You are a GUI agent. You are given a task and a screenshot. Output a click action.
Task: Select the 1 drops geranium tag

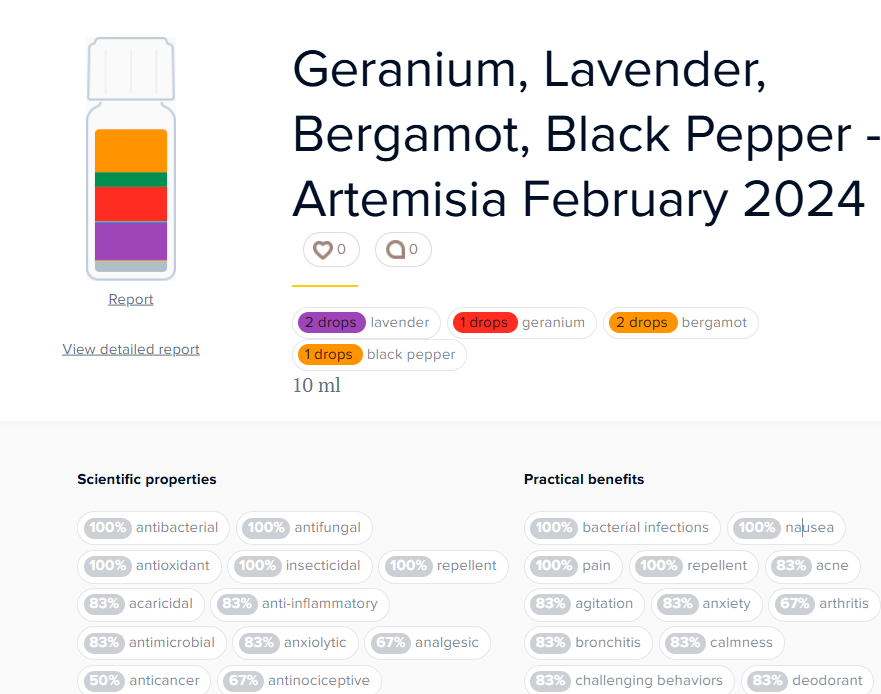tap(522, 323)
